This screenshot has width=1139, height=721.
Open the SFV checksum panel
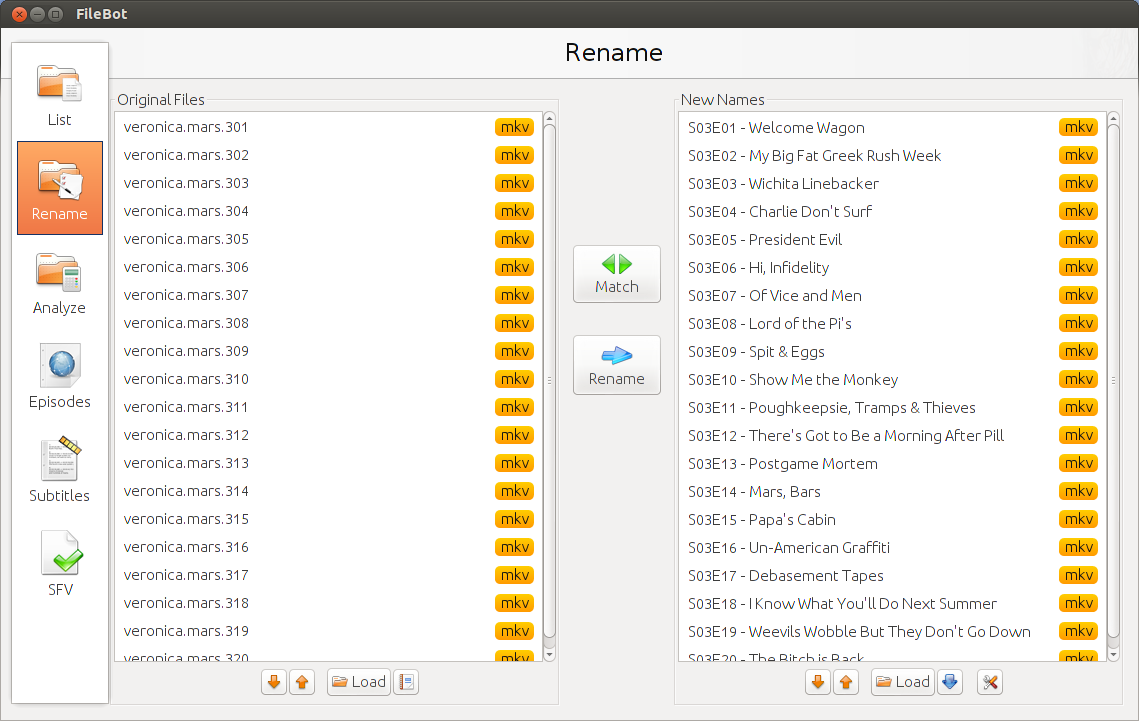point(60,563)
